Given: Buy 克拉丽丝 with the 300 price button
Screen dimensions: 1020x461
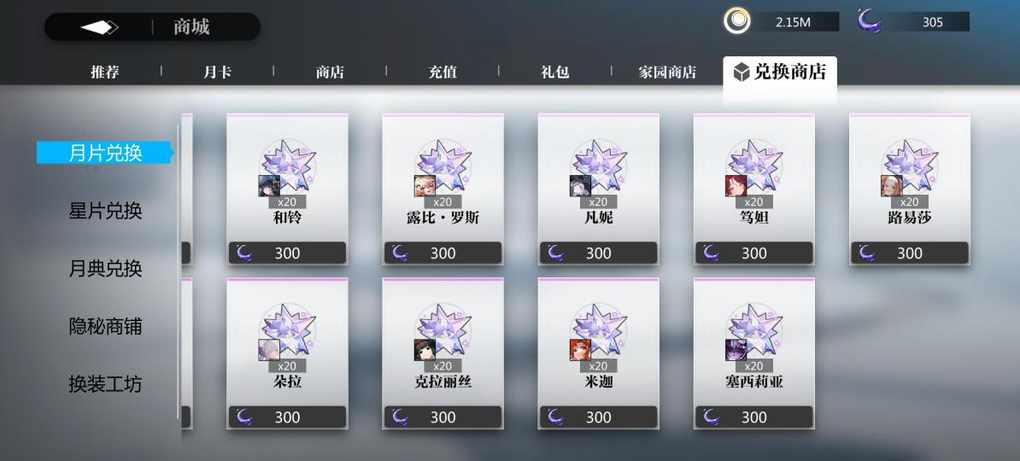Looking at the screenshot, I should 443,417.
